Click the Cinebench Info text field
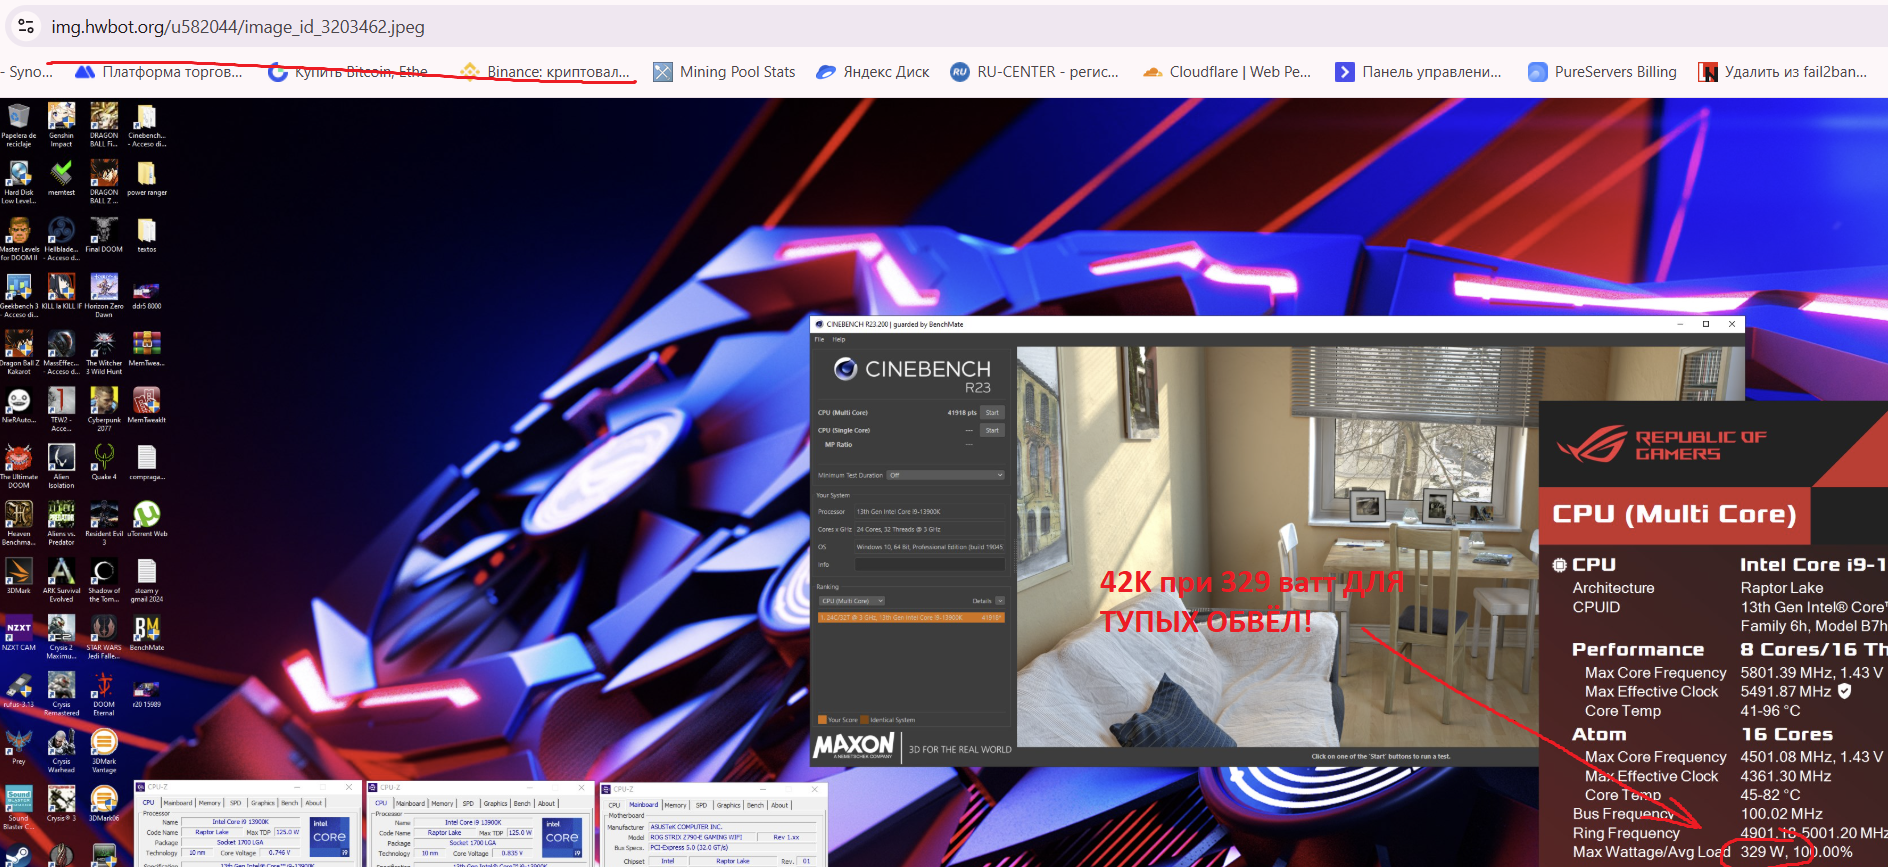The image size is (1888, 867). (x=929, y=565)
